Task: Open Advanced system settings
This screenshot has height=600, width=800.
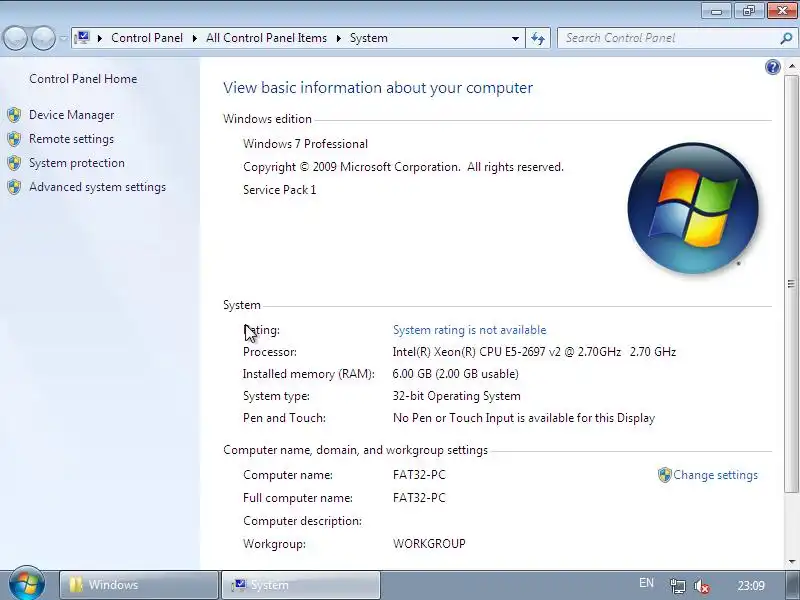Action: 97,187
